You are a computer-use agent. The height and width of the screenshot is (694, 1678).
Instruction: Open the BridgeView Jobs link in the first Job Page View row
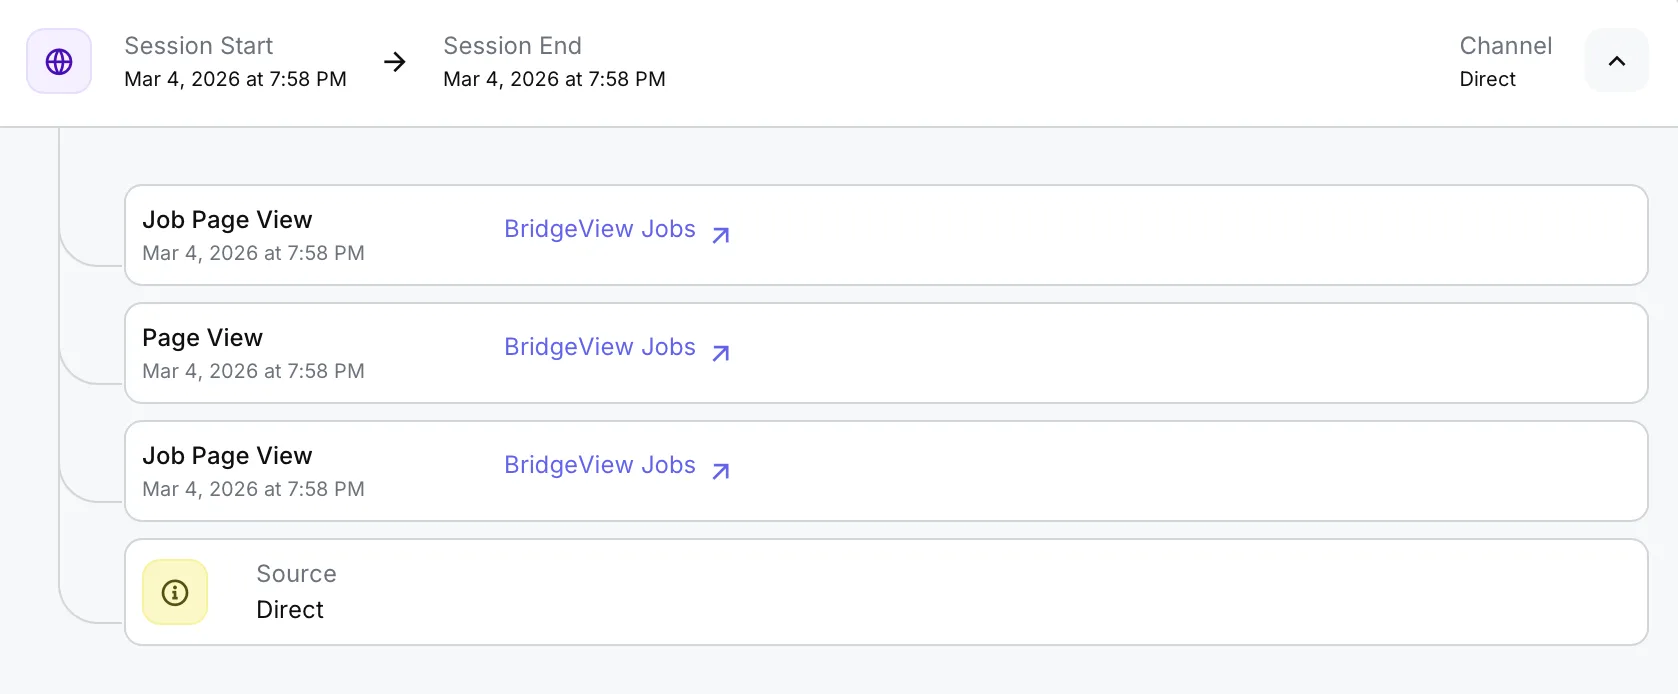pos(599,229)
